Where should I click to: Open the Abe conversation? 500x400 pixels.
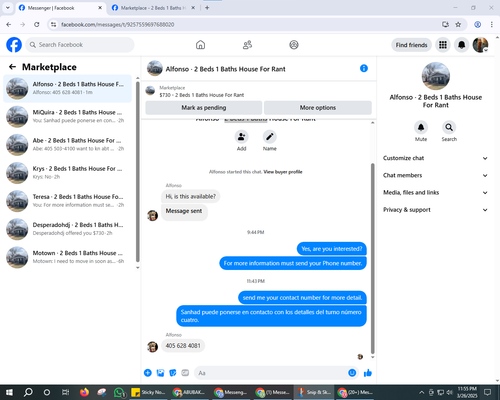click(68, 145)
